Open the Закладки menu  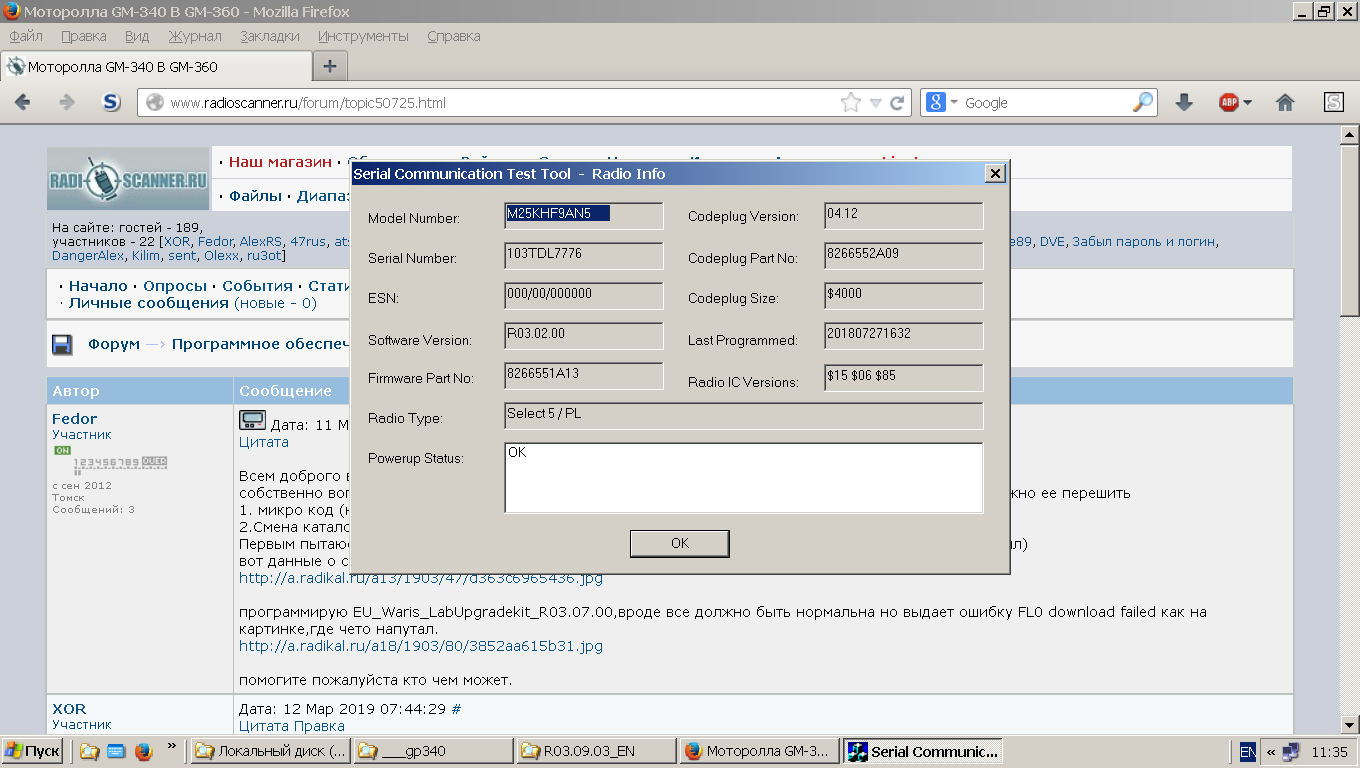pos(270,36)
